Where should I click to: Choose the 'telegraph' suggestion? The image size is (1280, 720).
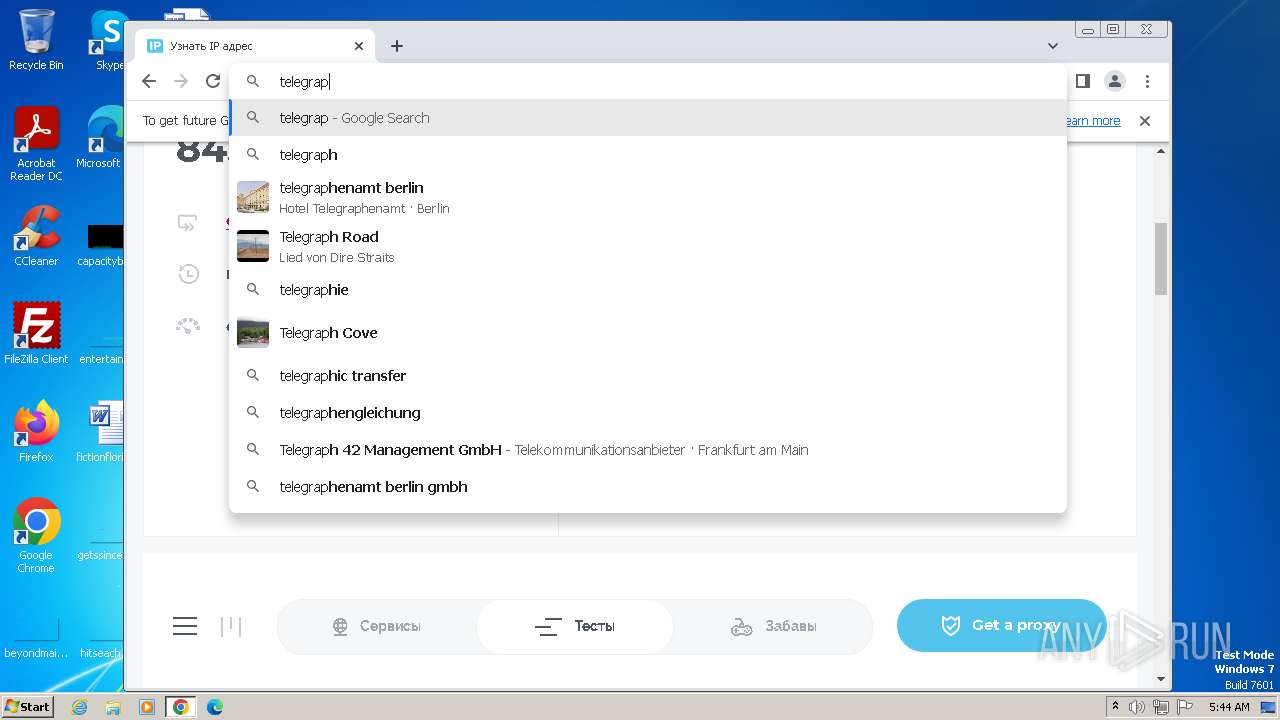tap(648, 155)
